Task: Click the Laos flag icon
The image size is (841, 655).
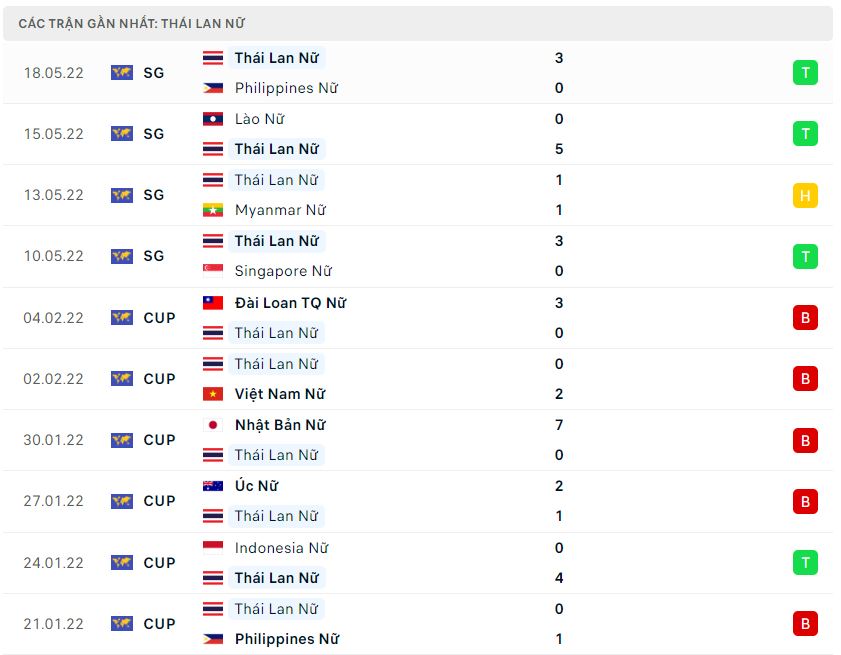Action: 213,119
